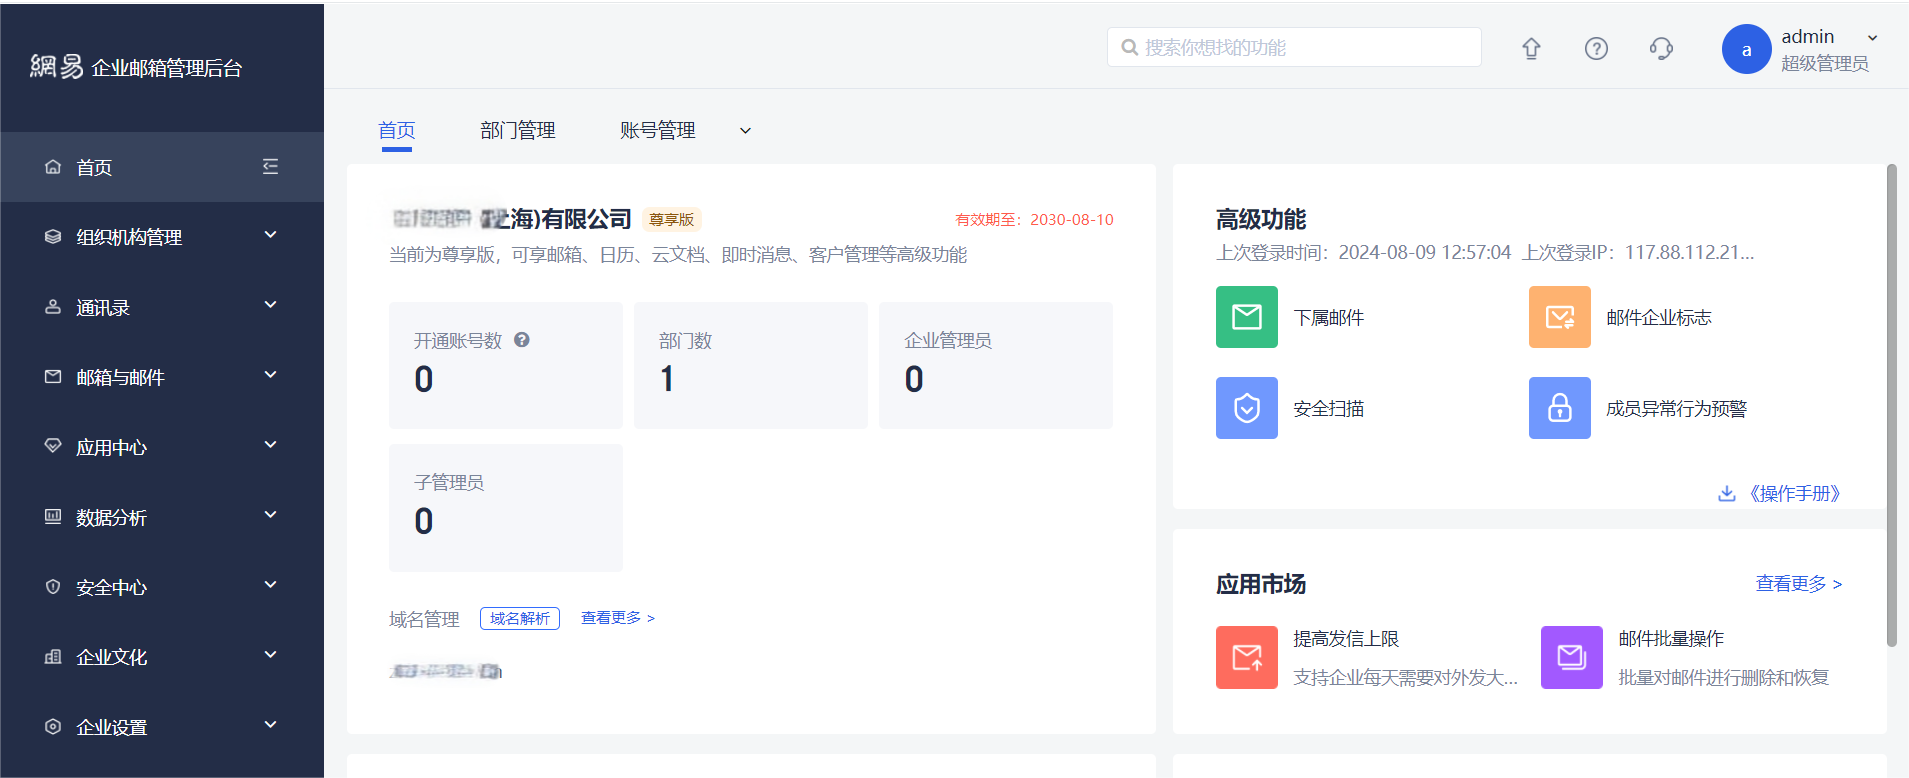Click the 数据分析 chart icon
1909x778 pixels.
tap(53, 516)
